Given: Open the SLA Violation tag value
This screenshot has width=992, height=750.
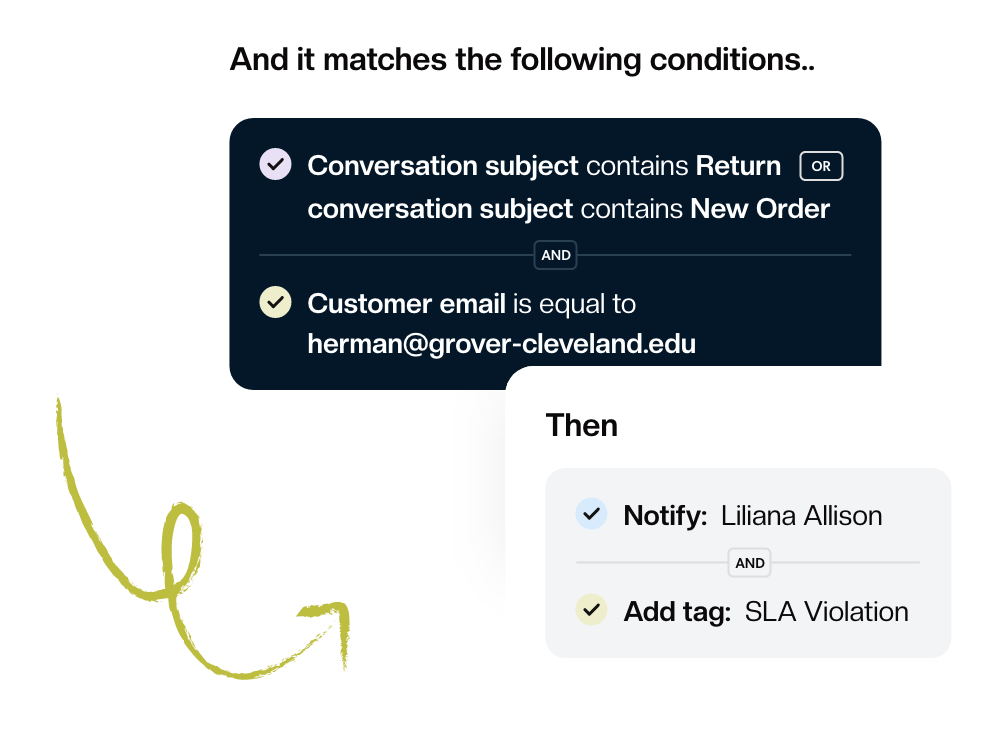Looking at the screenshot, I should point(826,612).
